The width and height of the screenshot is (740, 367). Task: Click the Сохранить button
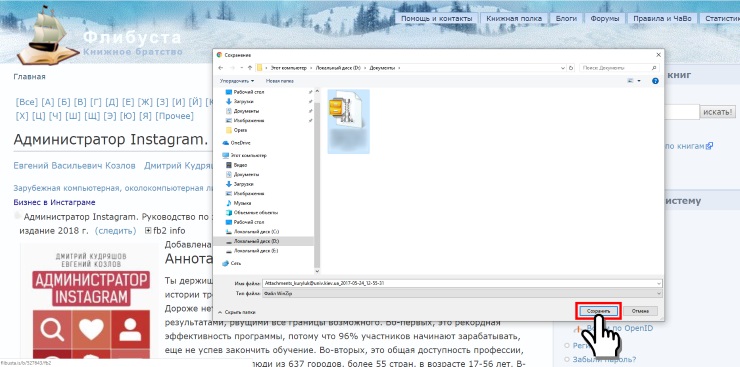[x=598, y=311]
